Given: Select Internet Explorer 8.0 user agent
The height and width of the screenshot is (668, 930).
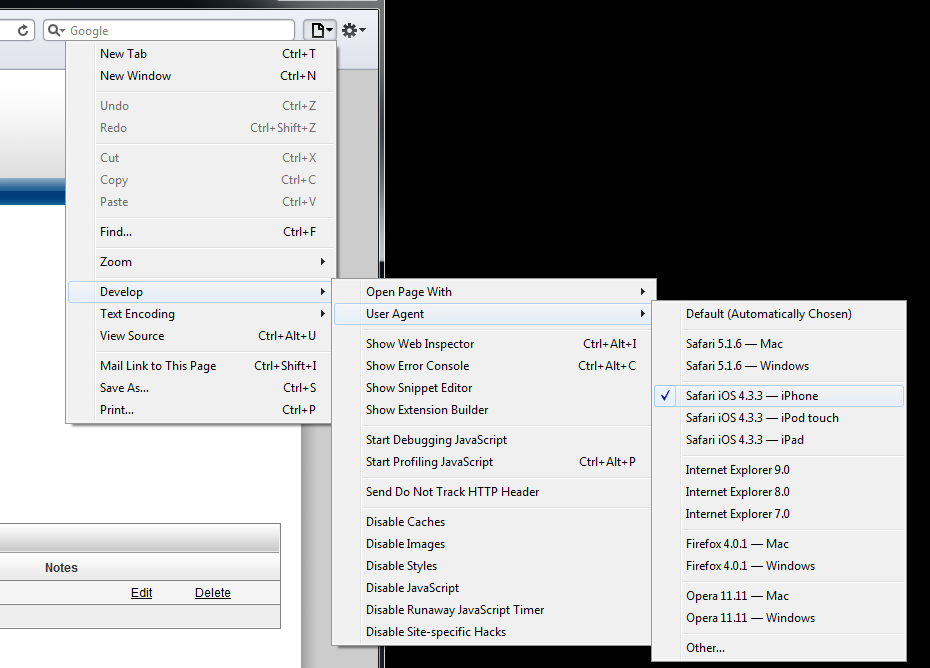Looking at the screenshot, I should click(x=779, y=492).
